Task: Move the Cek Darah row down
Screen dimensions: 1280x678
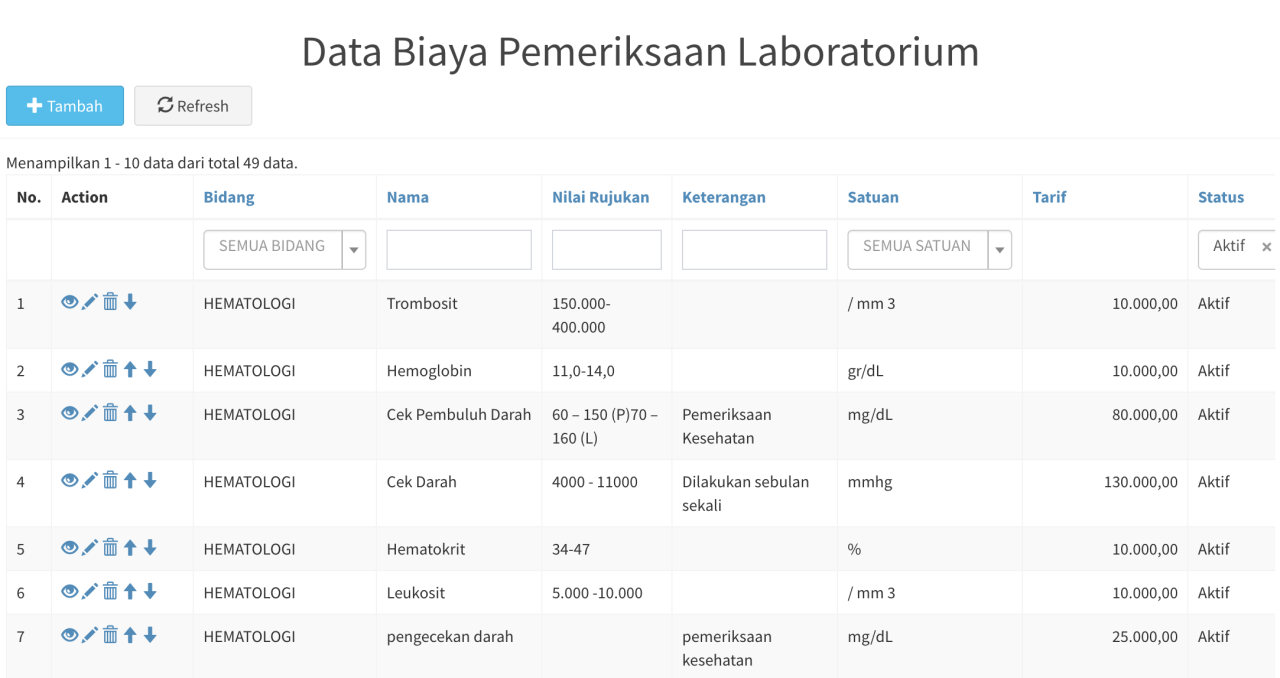Action: (150, 480)
